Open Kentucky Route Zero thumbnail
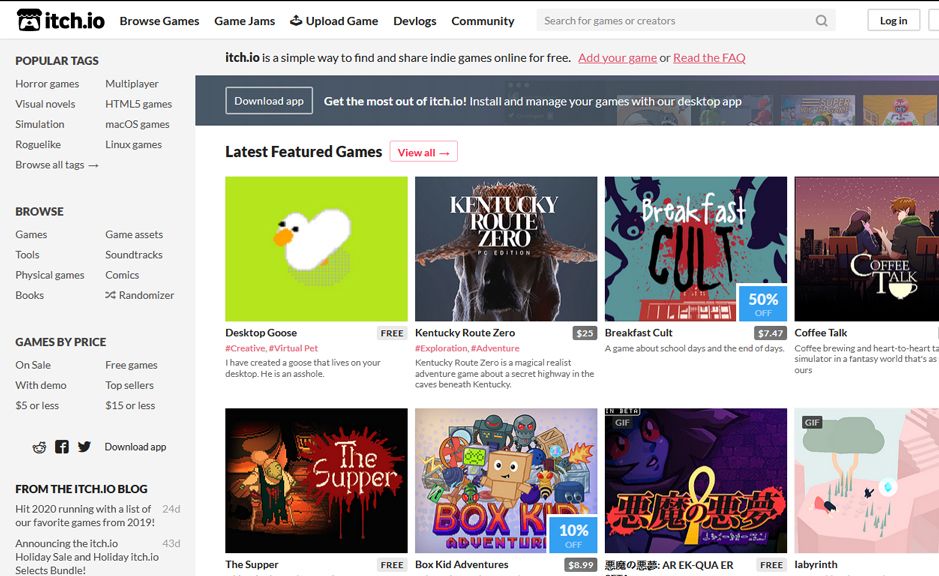Viewport: 939px width, 576px height. (506, 248)
